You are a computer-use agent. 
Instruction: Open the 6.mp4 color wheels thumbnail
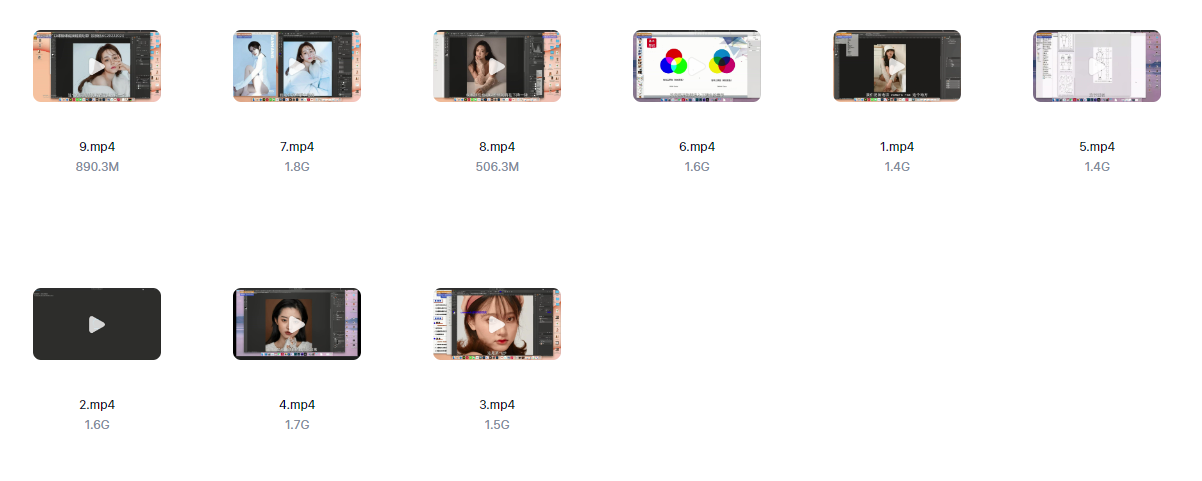[697, 66]
